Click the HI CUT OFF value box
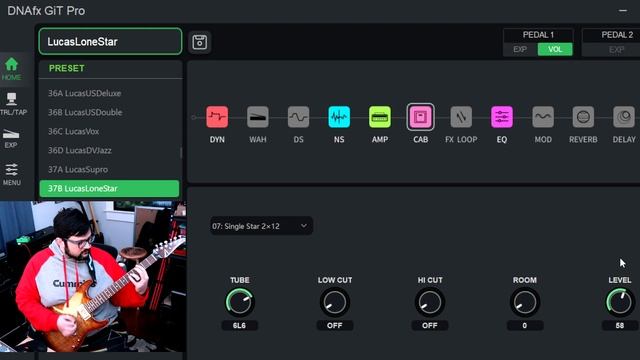This screenshot has height=360, width=640. coord(430,325)
